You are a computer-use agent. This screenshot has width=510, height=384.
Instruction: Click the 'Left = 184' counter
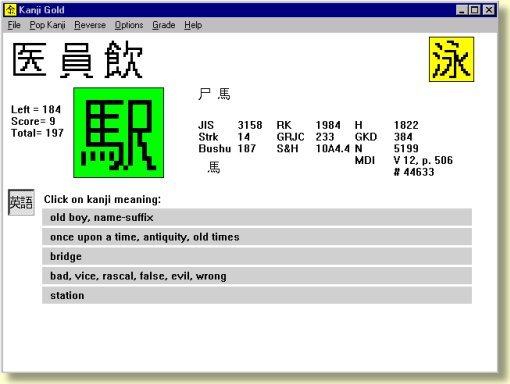tap(36, 109)
